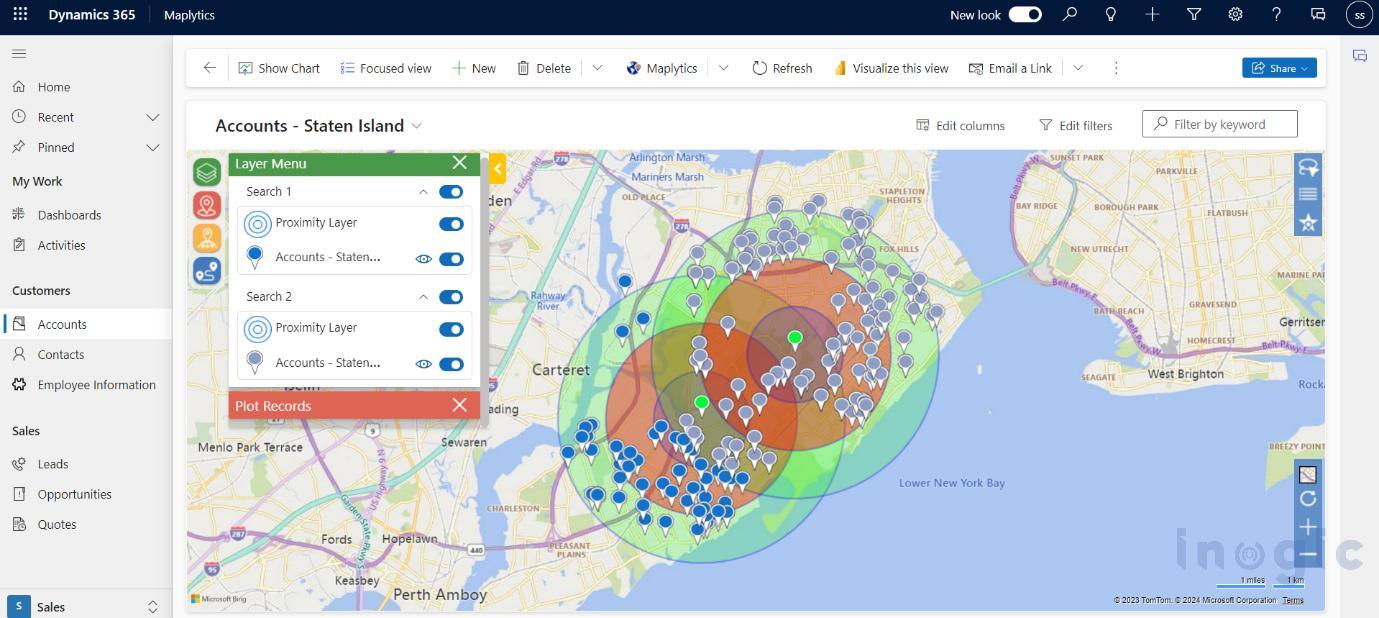
Task: Expand the Accounts - Staten Island view dropdown
Action: pos(417,126)
